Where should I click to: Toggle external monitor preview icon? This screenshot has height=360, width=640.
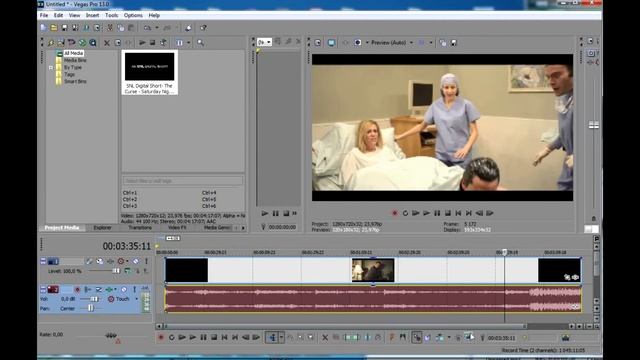[331, 42]
